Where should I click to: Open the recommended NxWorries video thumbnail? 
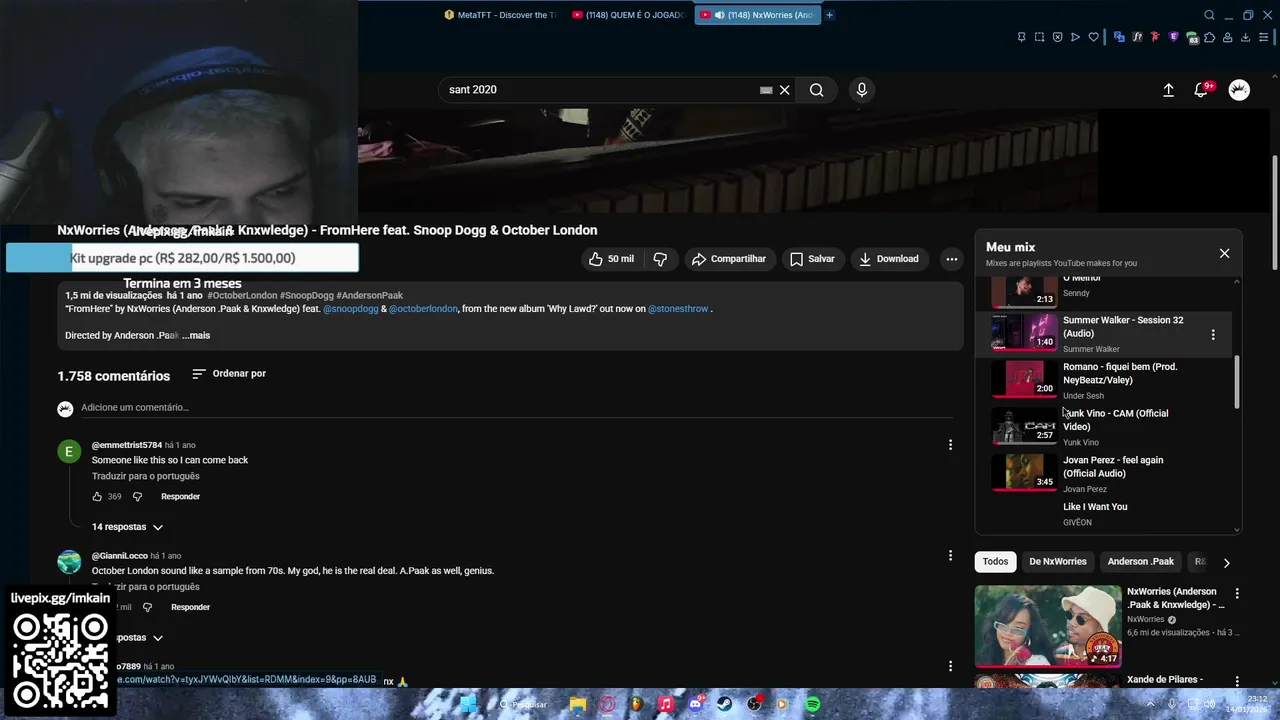tap(1048, 626)
